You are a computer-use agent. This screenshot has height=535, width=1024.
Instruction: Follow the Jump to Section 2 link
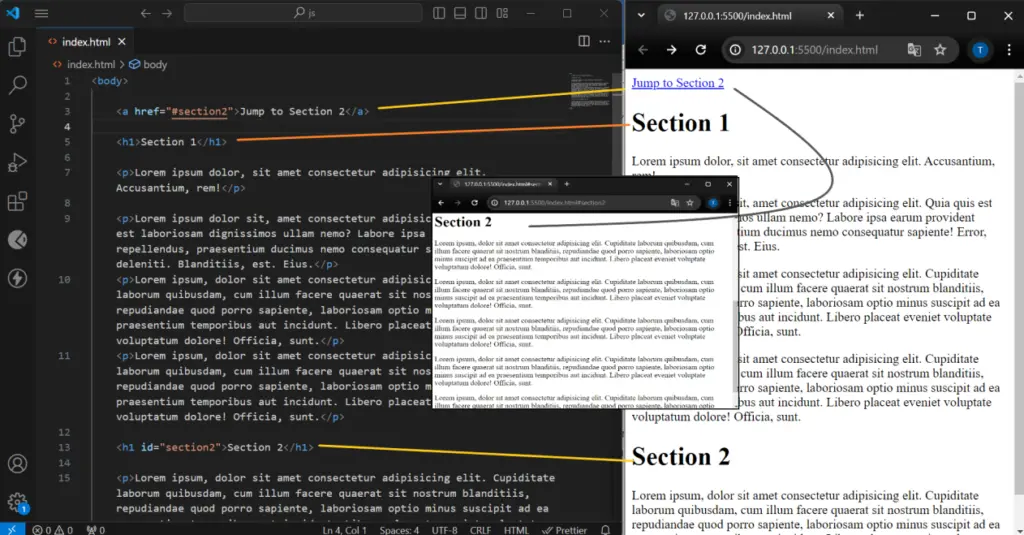click(x=677, y=83)
